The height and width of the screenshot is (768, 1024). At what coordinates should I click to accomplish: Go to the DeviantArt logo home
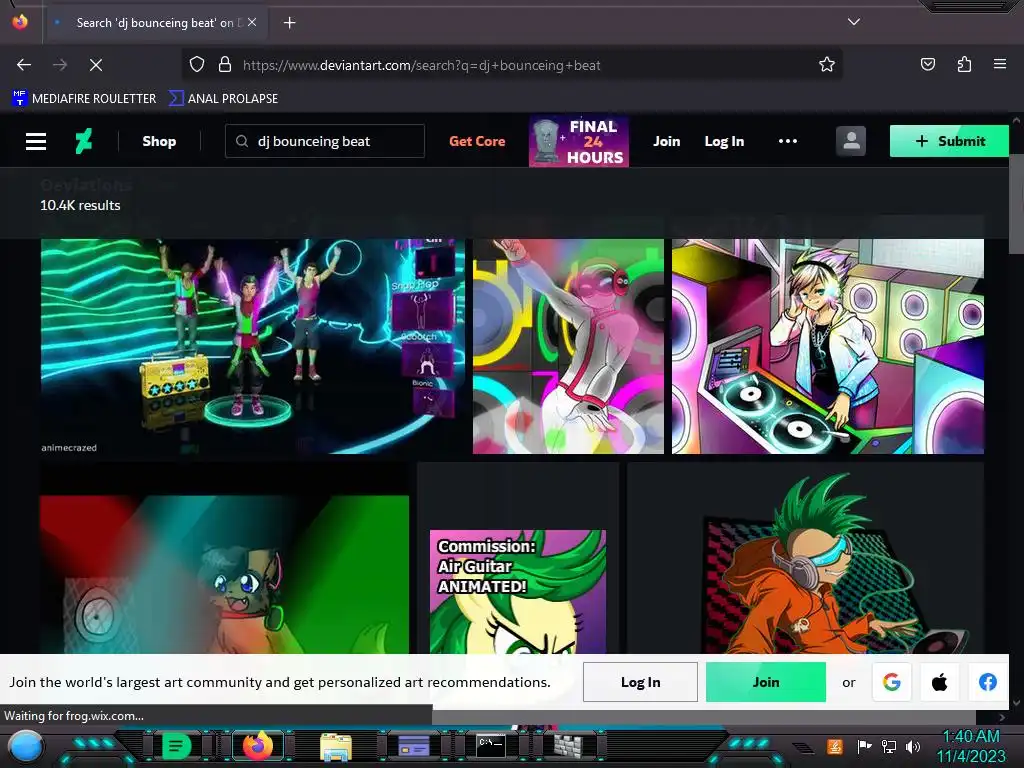coord(84,141)
